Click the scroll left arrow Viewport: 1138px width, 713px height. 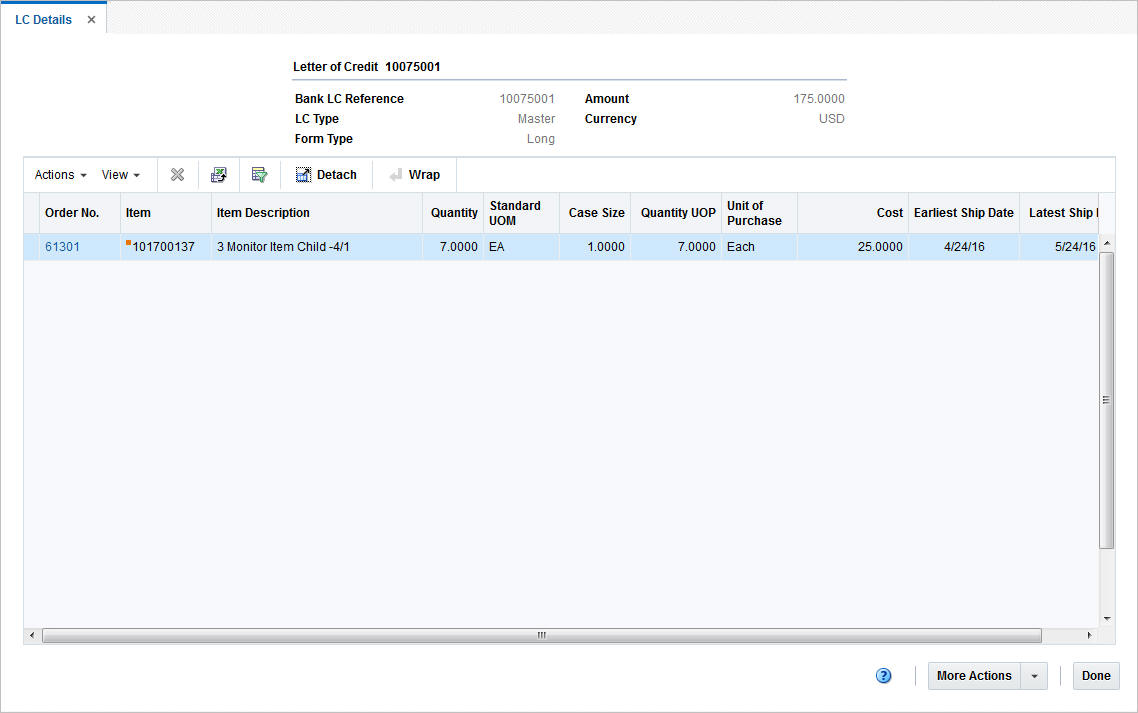point(31,635)
